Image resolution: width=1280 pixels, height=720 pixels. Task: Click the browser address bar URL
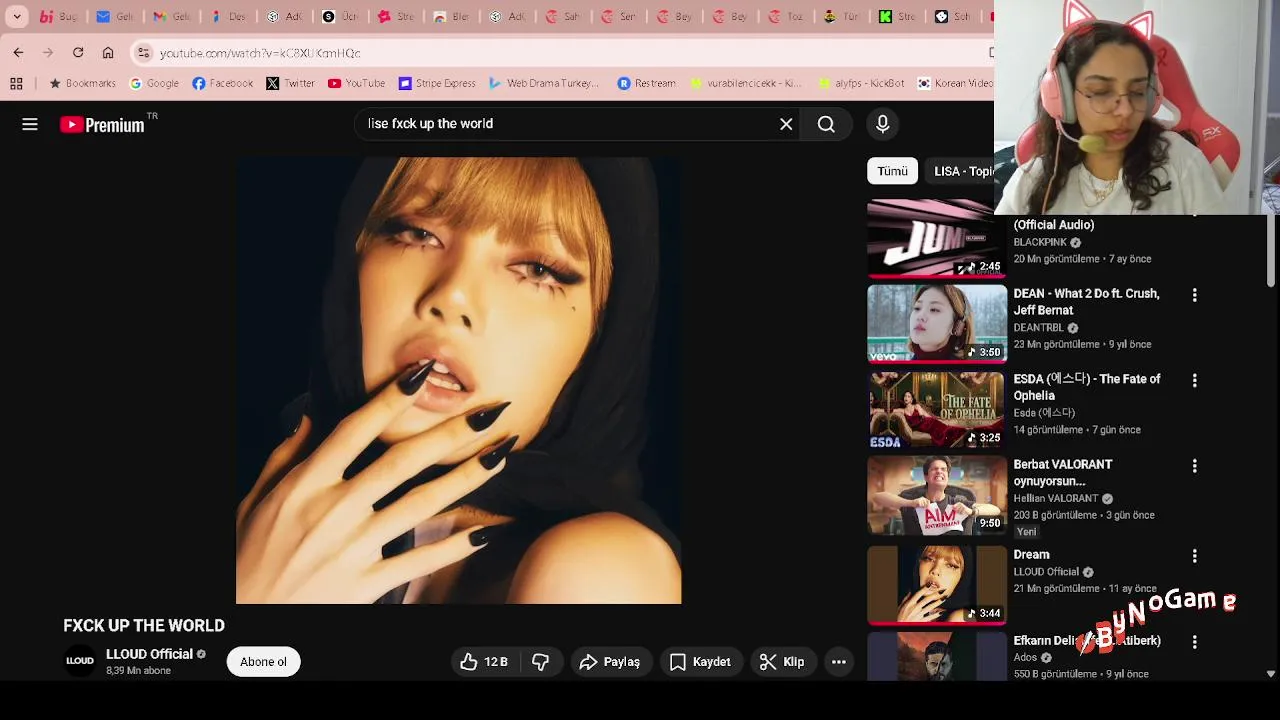pos(260,53)
